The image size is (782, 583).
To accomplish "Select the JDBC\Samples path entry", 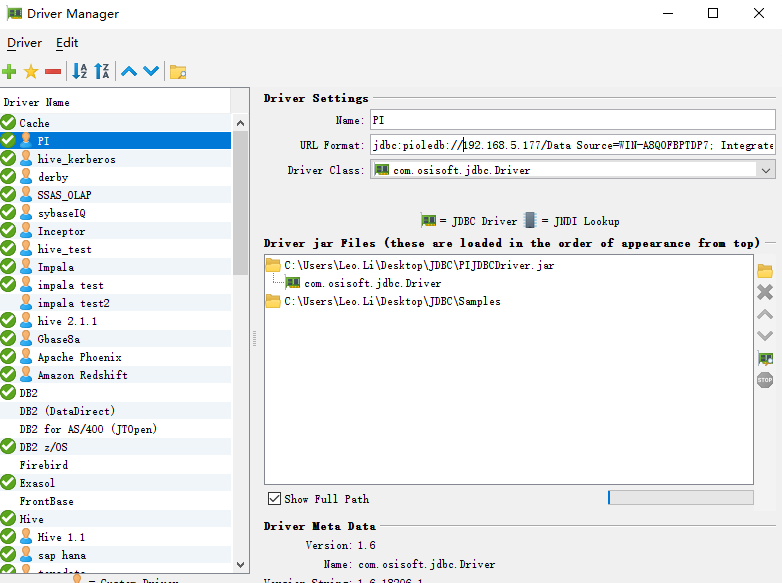I will (392, 301).
